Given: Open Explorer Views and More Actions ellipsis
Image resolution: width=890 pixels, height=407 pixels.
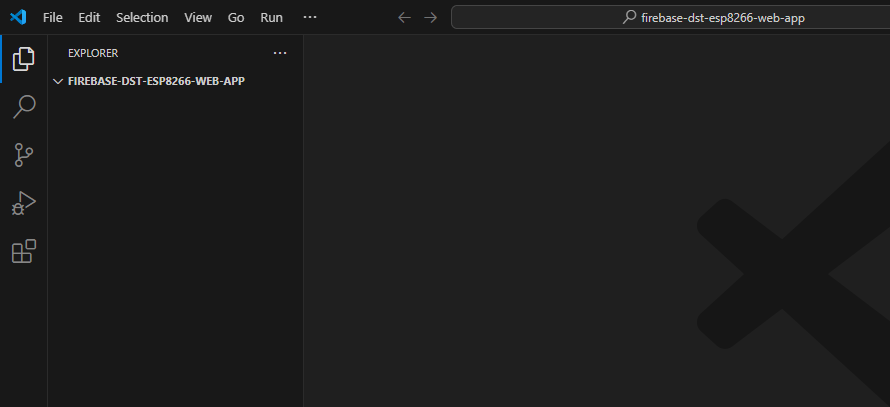Looking at the screenshot, I should 280,53.
